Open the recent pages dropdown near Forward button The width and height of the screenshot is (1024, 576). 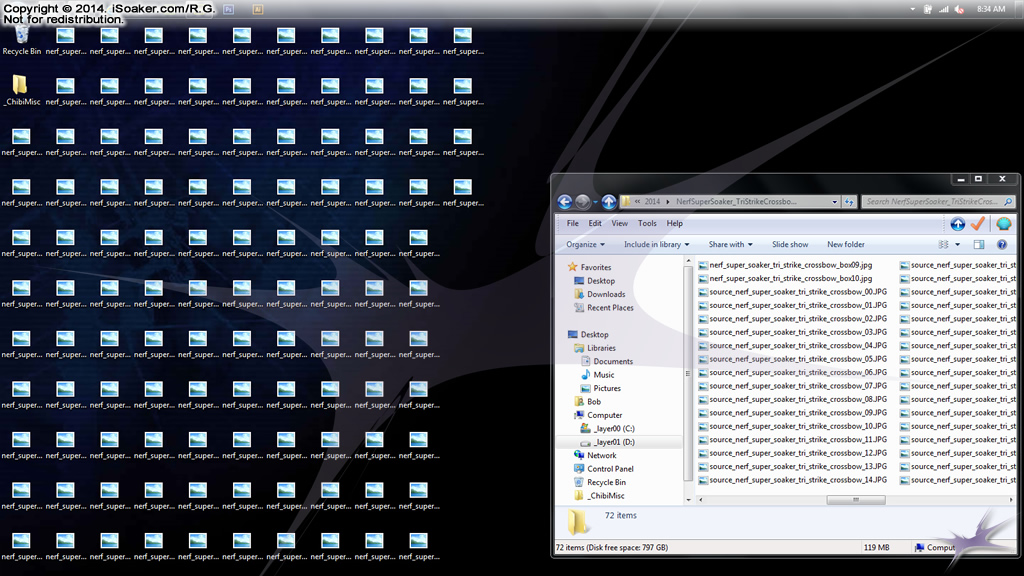click(x=595, y=202)
